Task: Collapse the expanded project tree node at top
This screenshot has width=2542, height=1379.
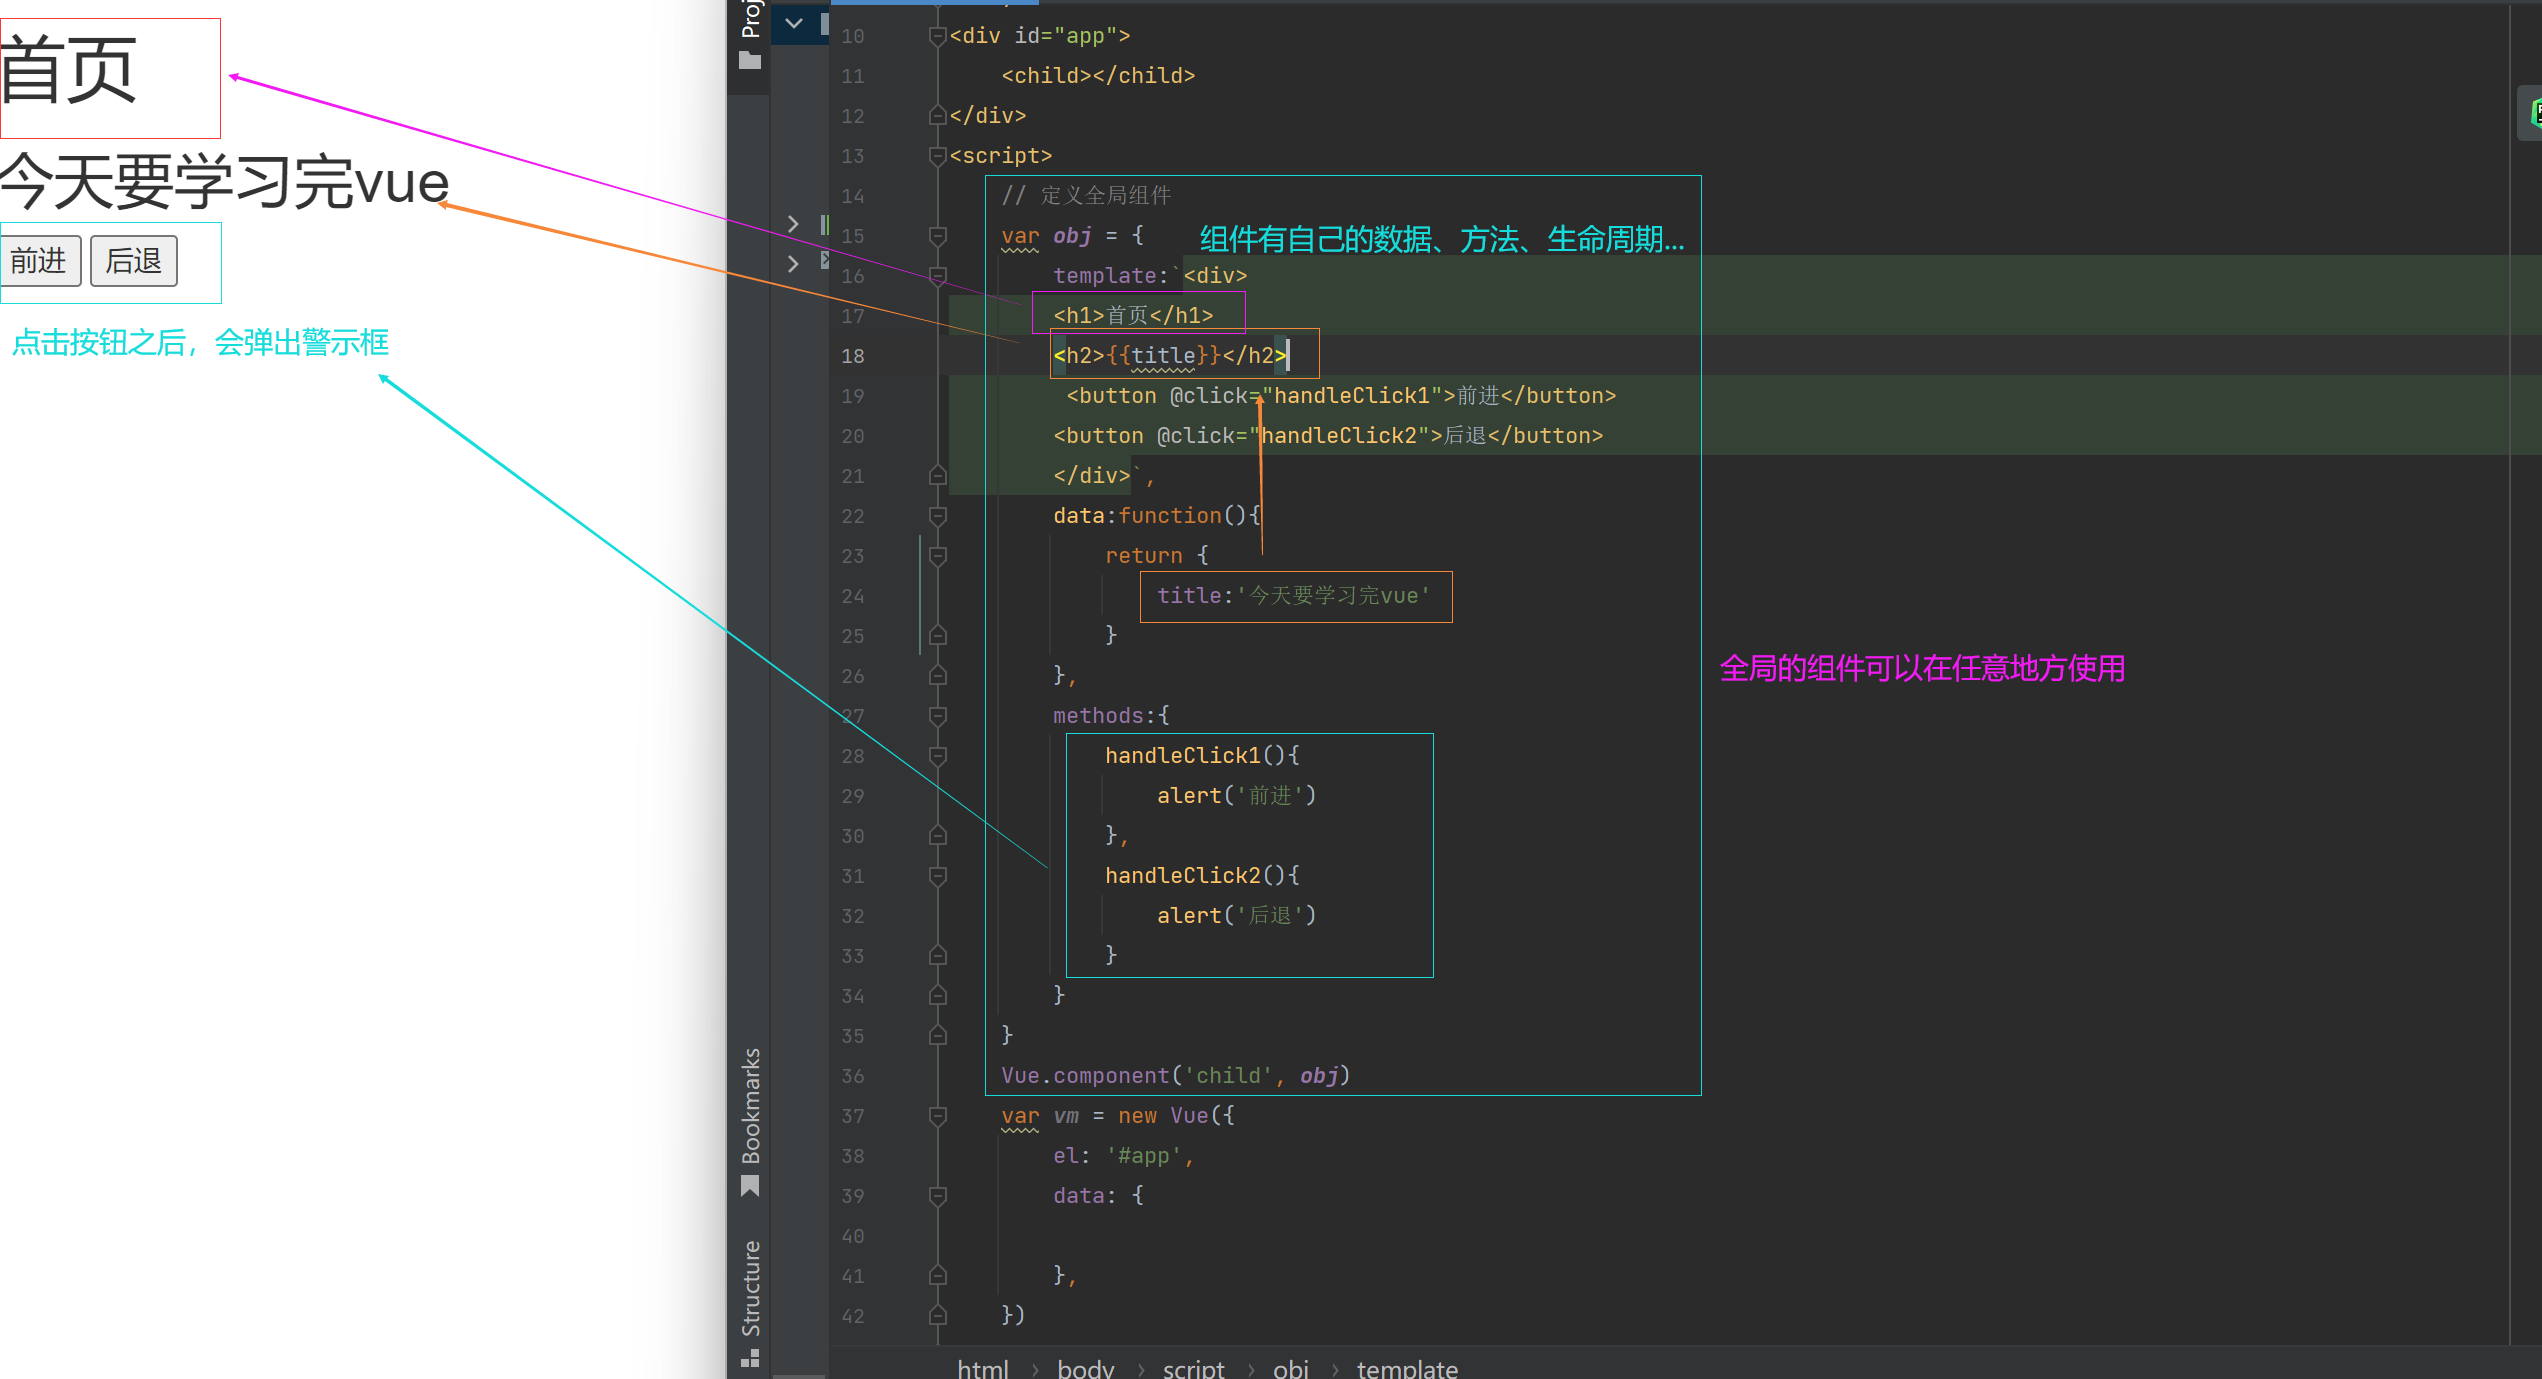Action: click(794, 23)
